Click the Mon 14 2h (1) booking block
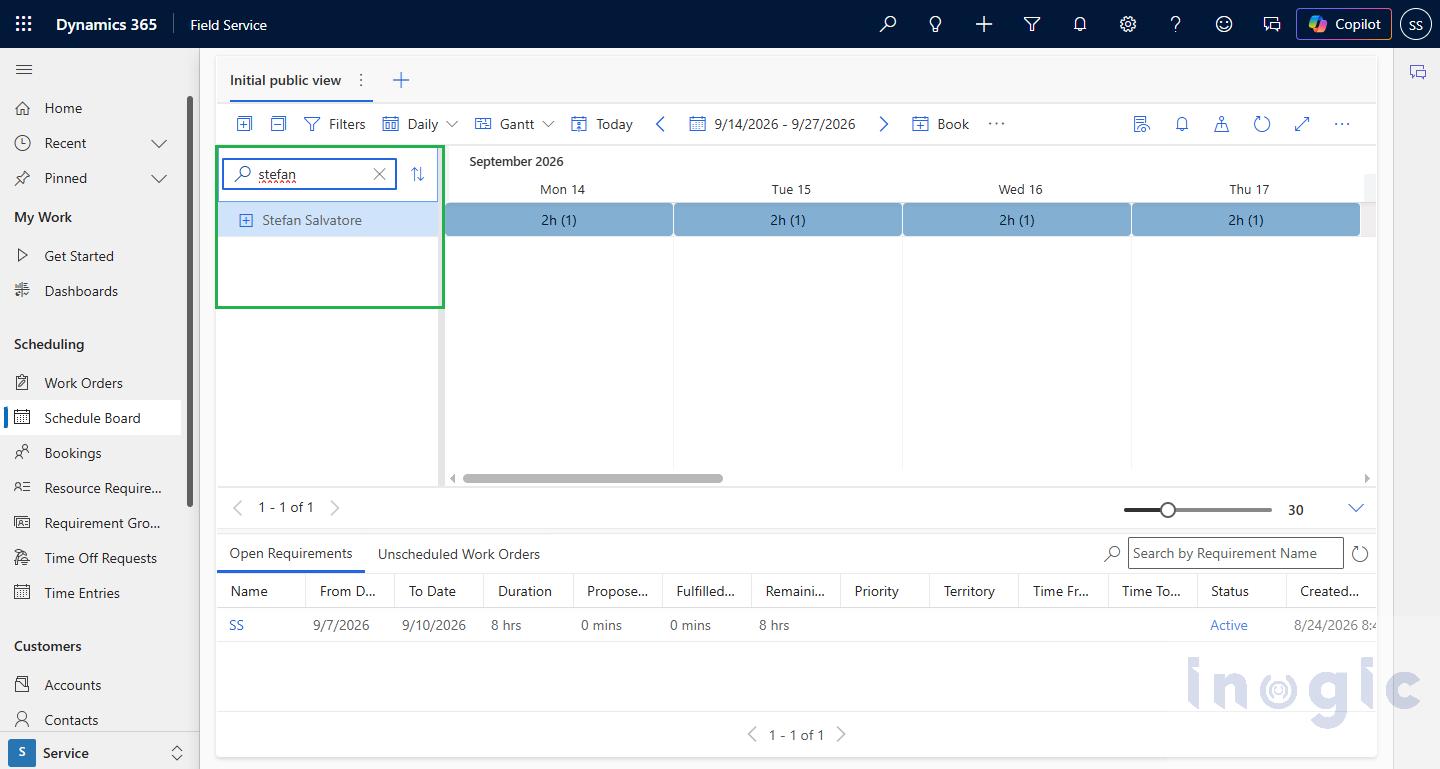This screenshot has height=769, width=1440. (559, 220)
